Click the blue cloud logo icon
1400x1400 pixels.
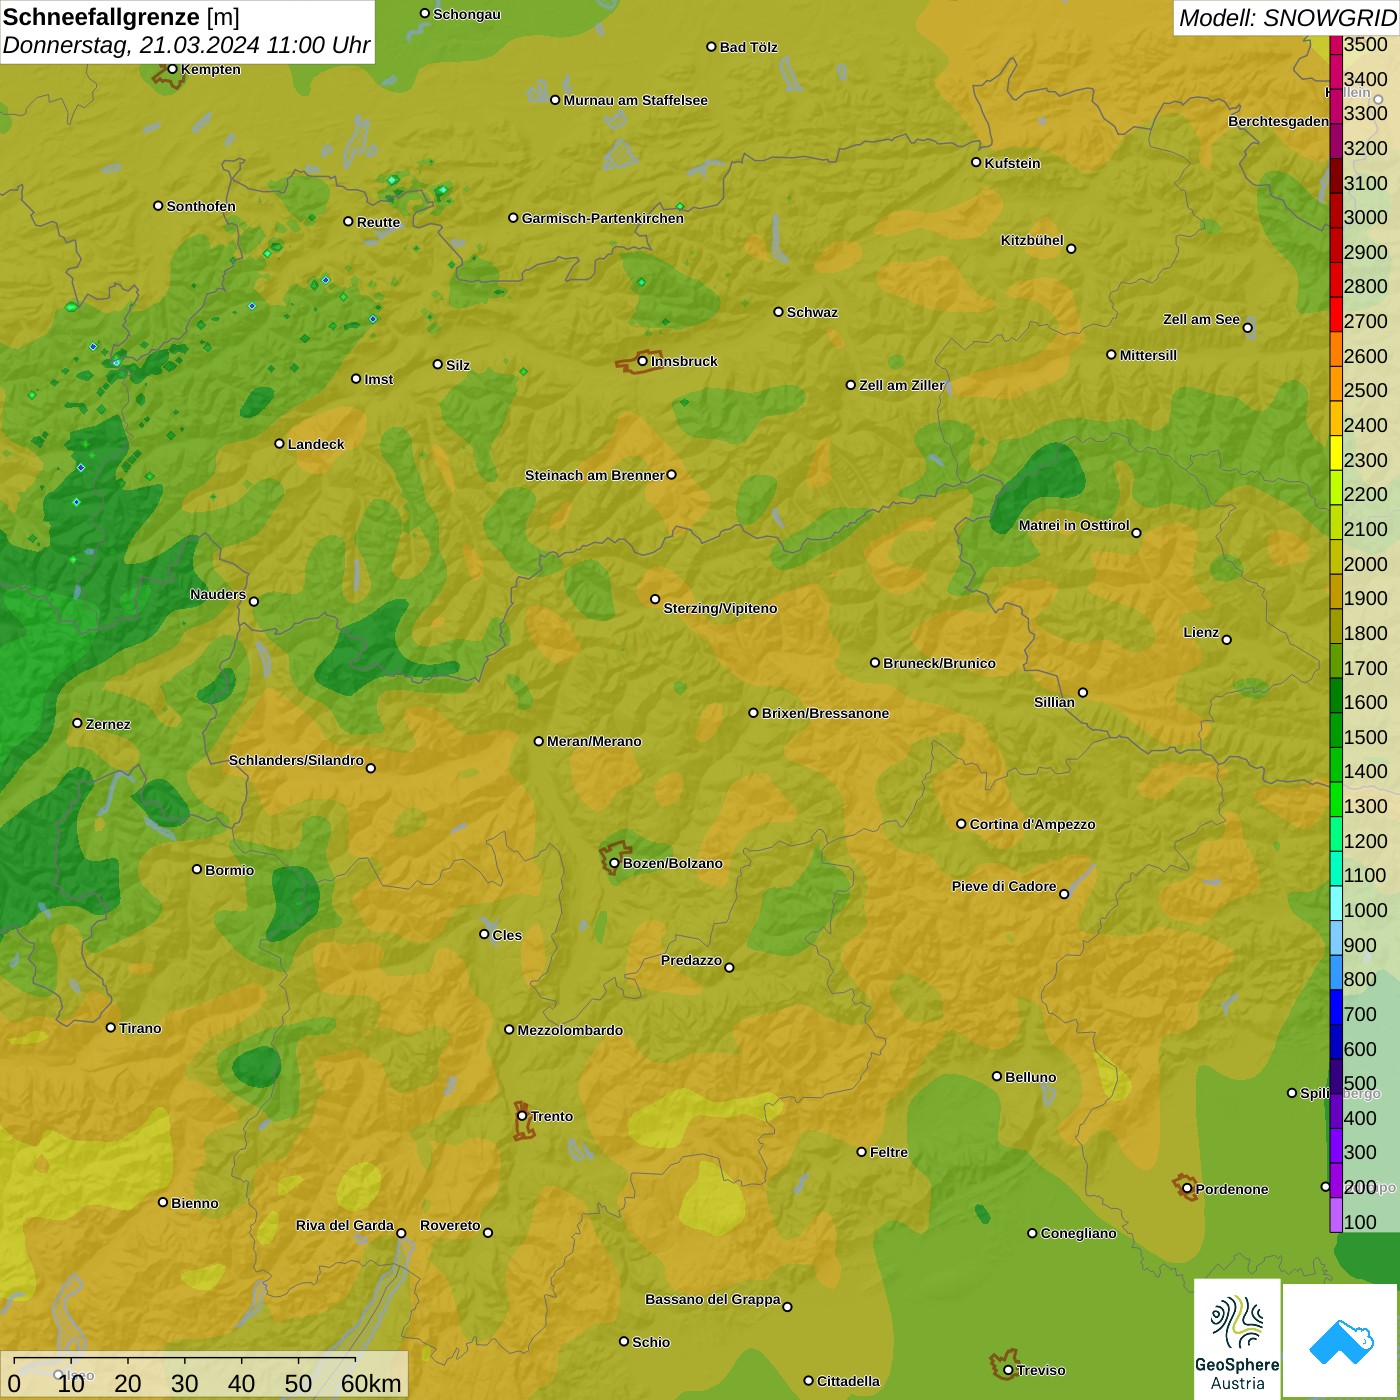click(x=1340, y=1341)
